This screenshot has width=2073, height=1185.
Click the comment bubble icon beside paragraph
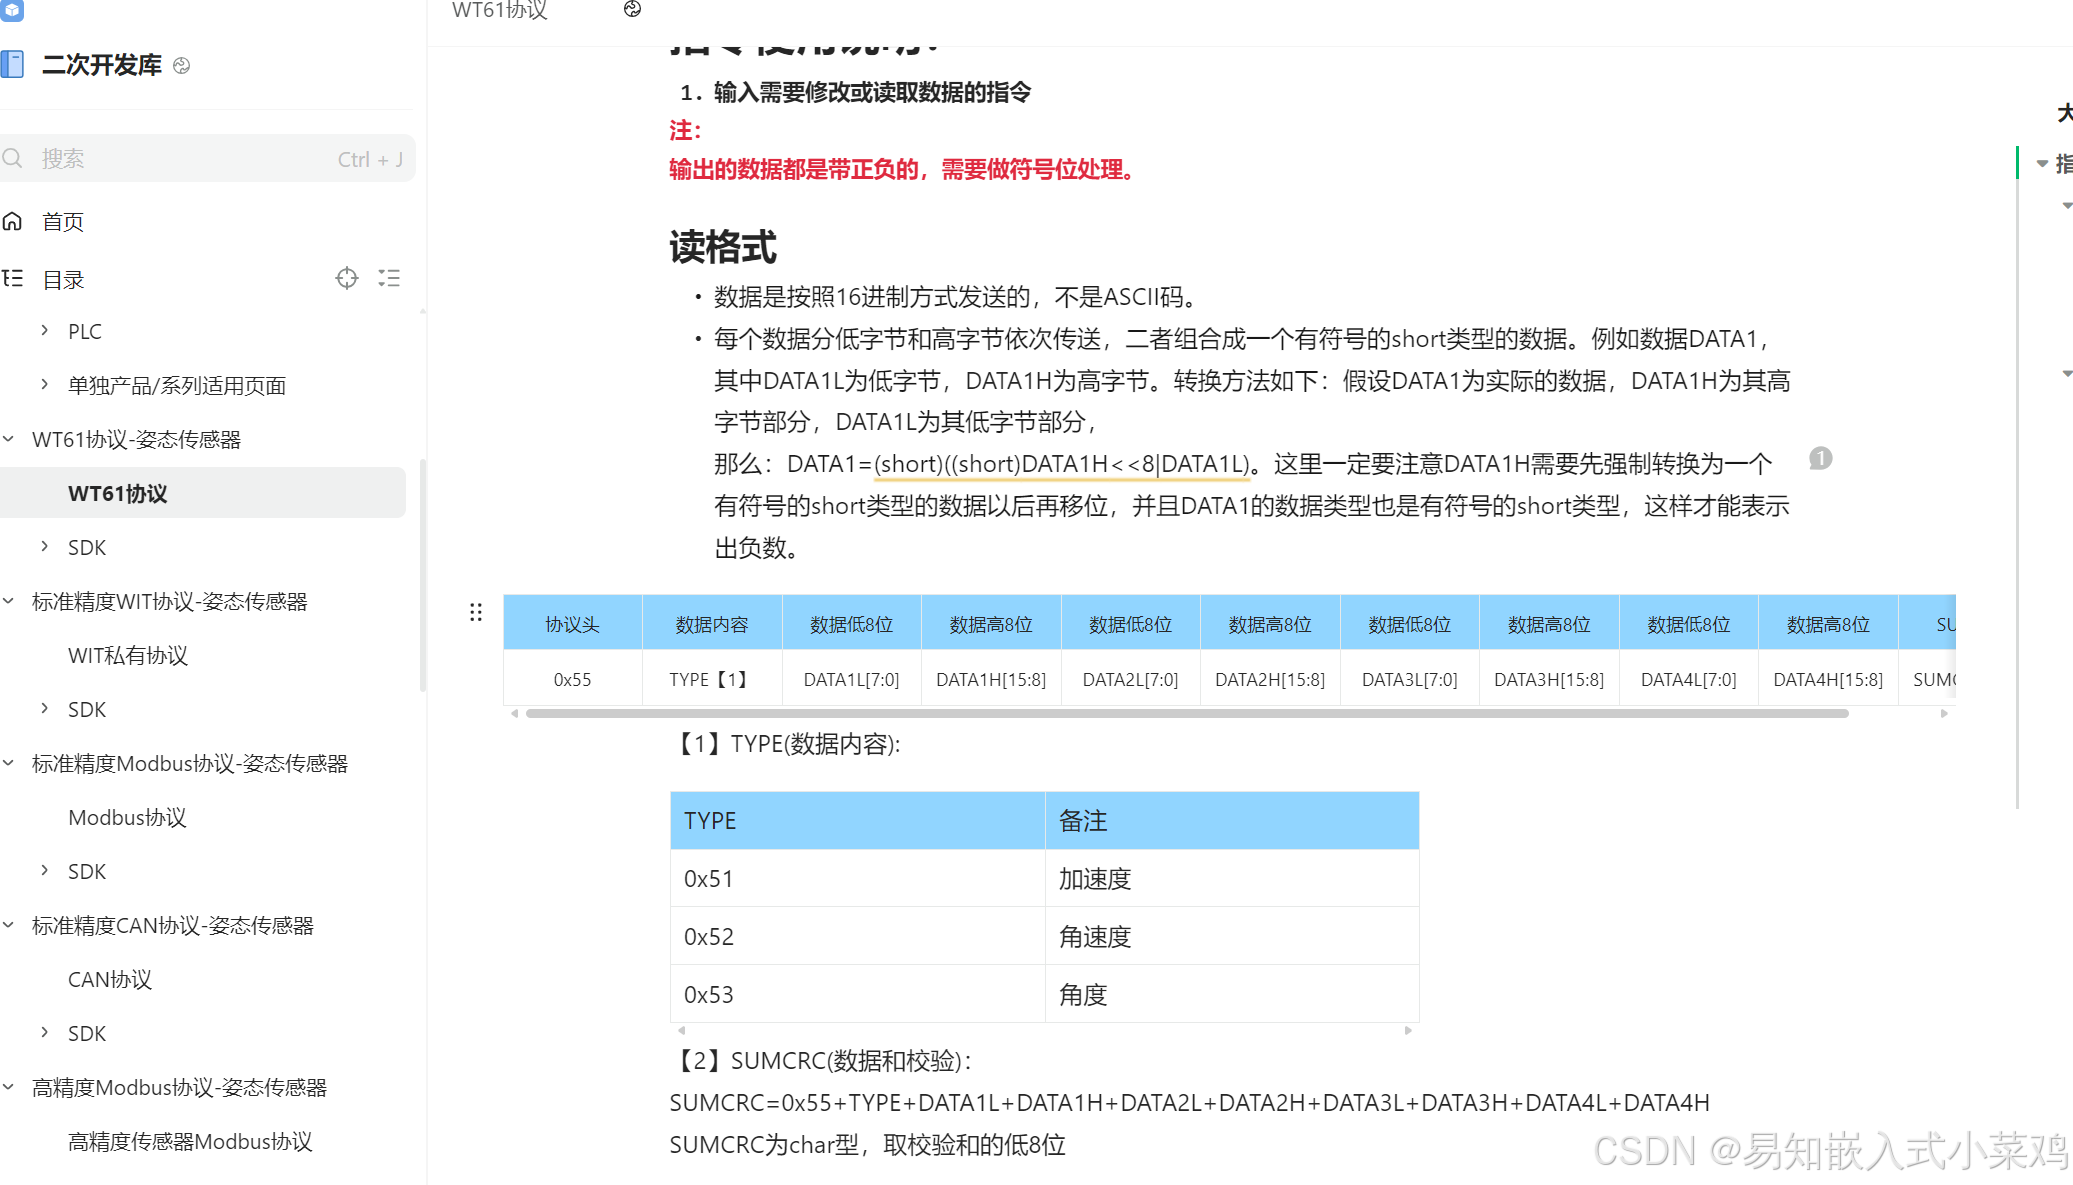coord(1820,459)
